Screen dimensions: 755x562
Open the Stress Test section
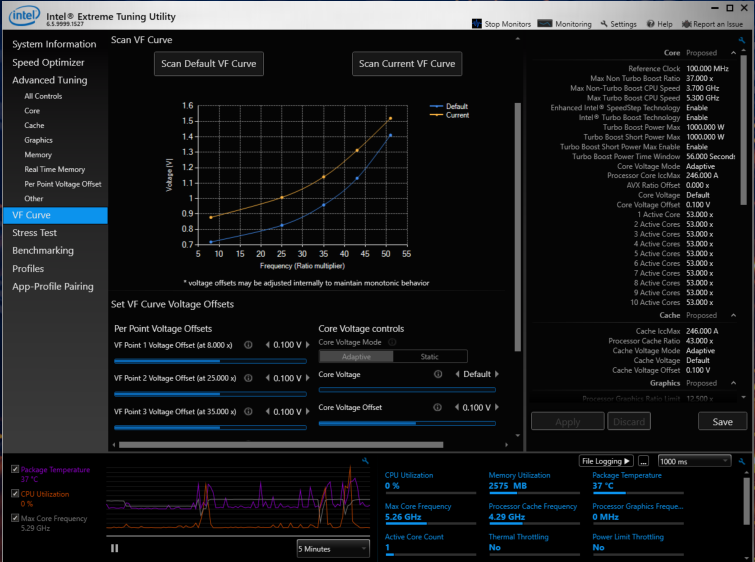37,232
